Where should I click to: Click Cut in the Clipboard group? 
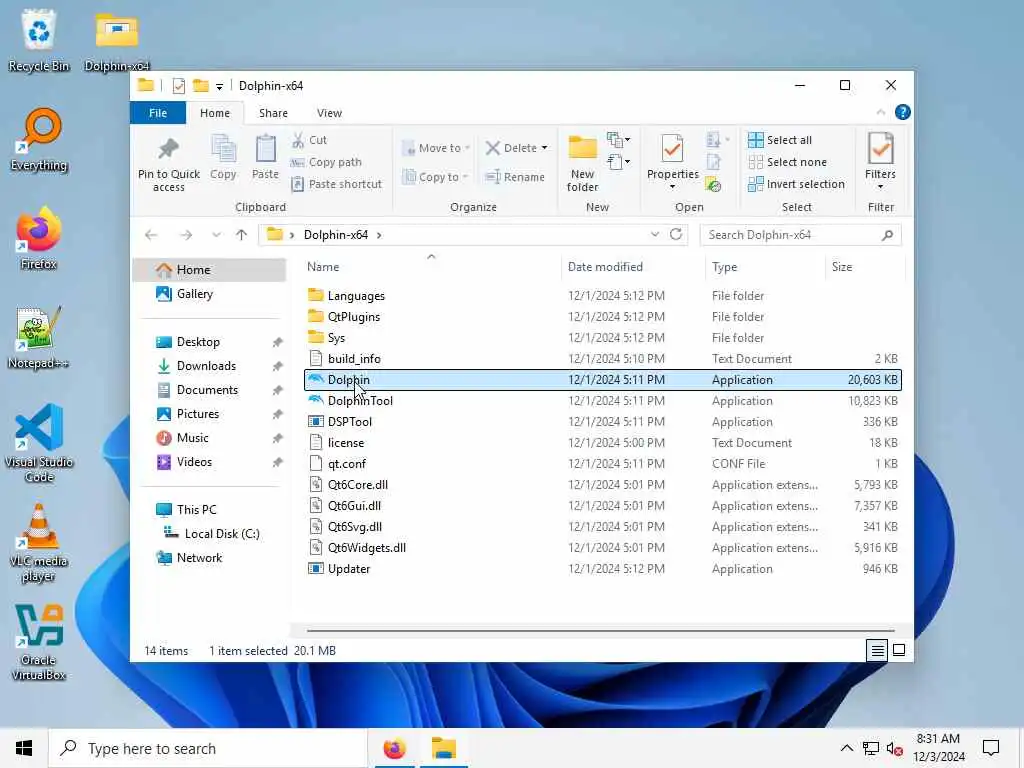[x=310, y=140]
